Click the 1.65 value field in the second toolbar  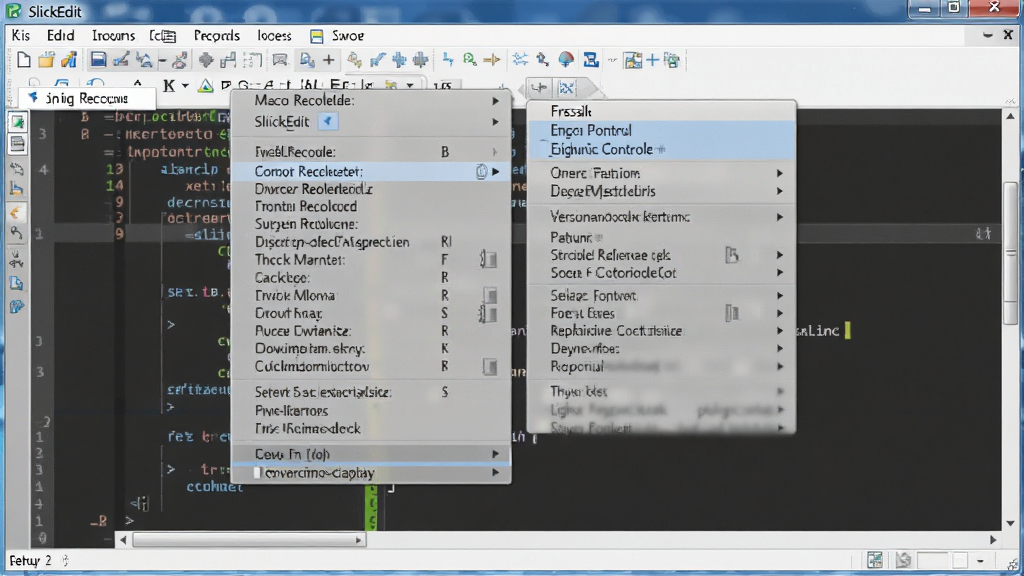click(443, 86)
